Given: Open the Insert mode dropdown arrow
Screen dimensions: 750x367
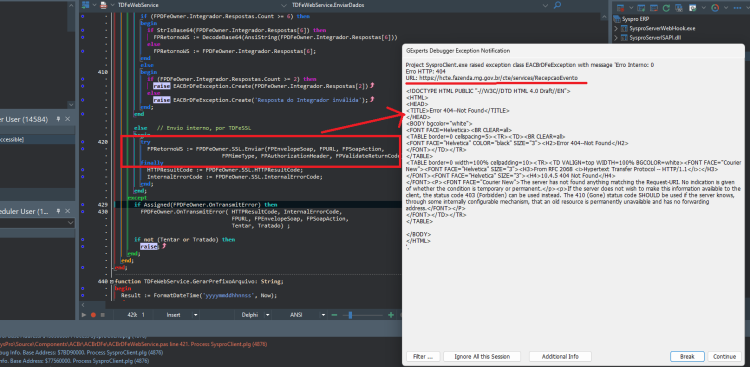Looking at the screenshot, I should click(195, 315).
